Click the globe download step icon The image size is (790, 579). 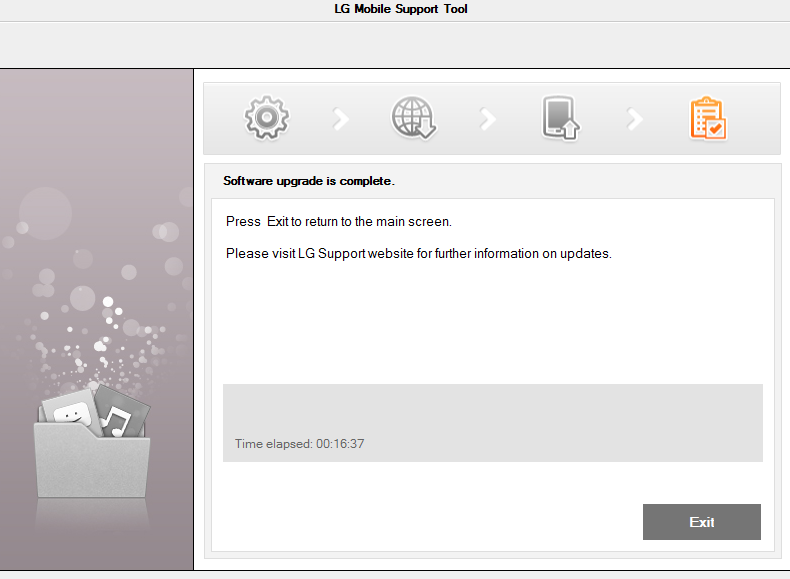[x=413, y=117]
